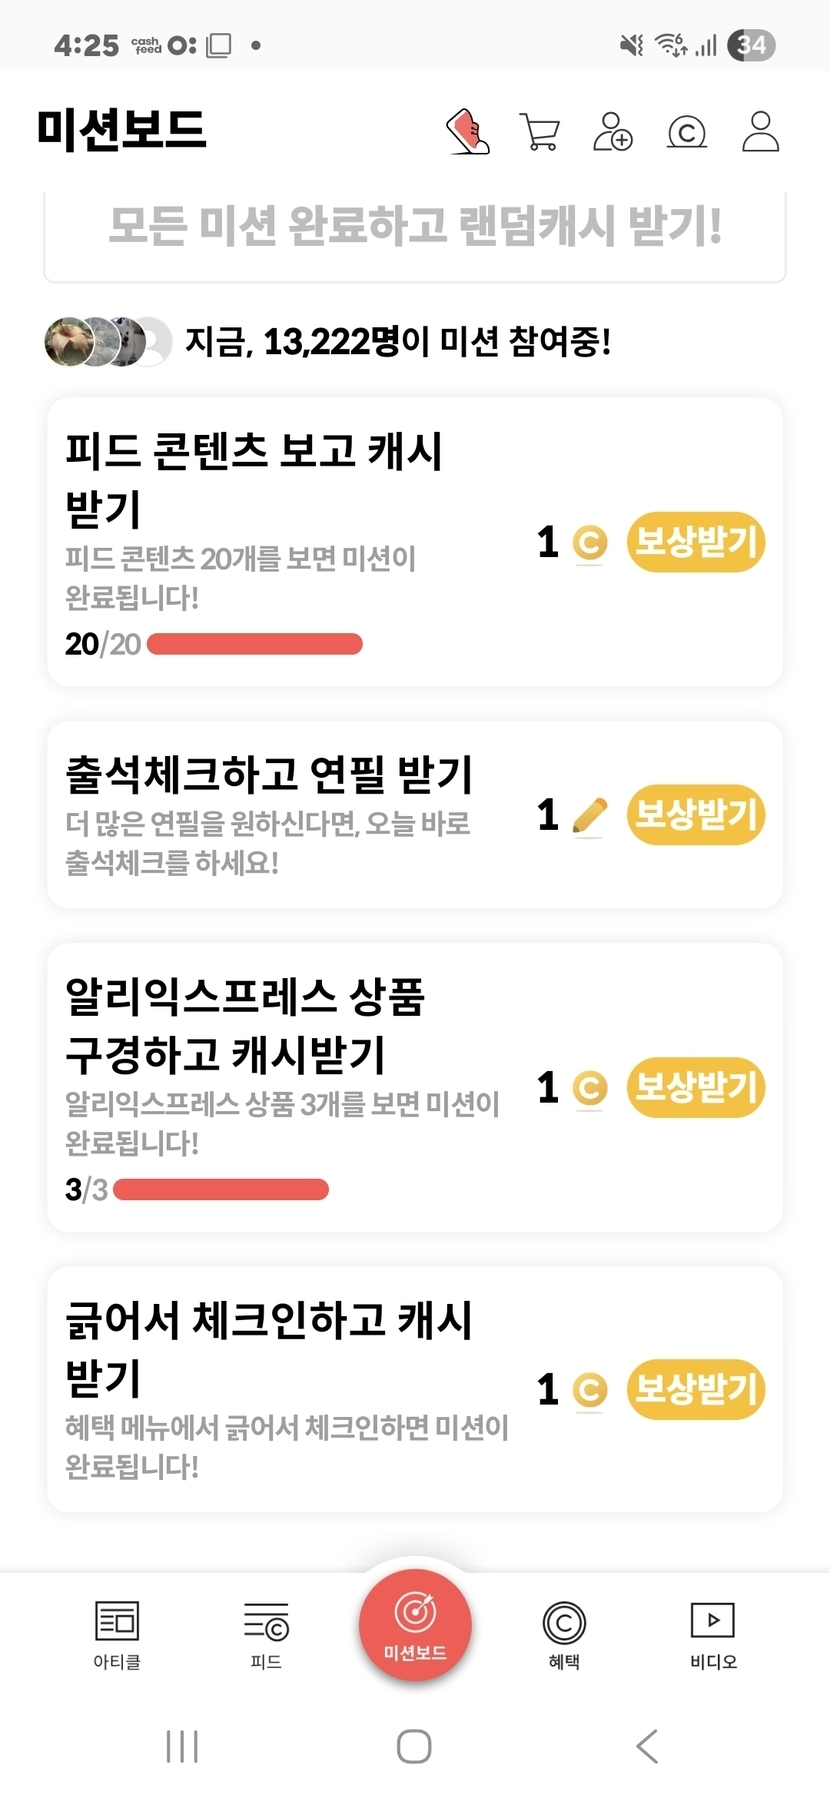Claim reward for 알리익스프레스 상품 mission

[696, 1087]
